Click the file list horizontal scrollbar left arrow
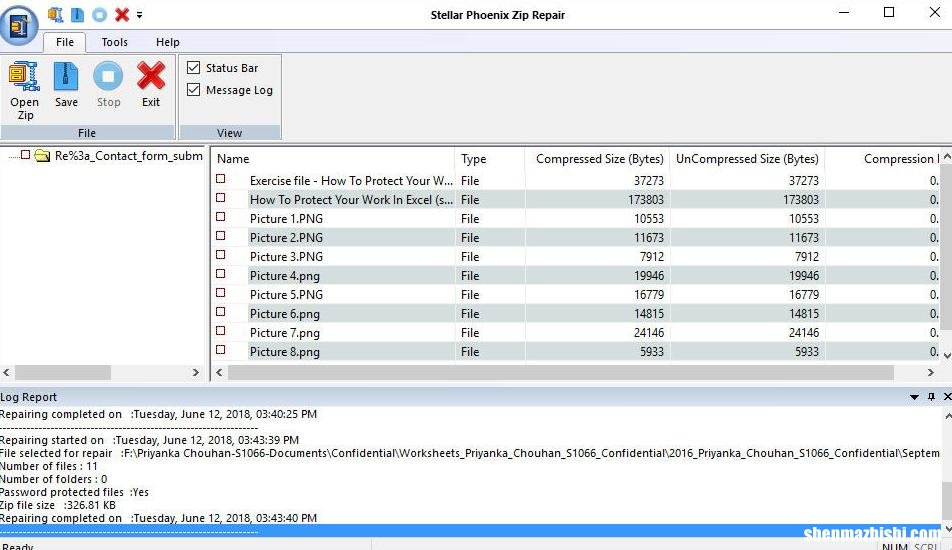Screen dimensions: 952x550 [x=219, y=372]
